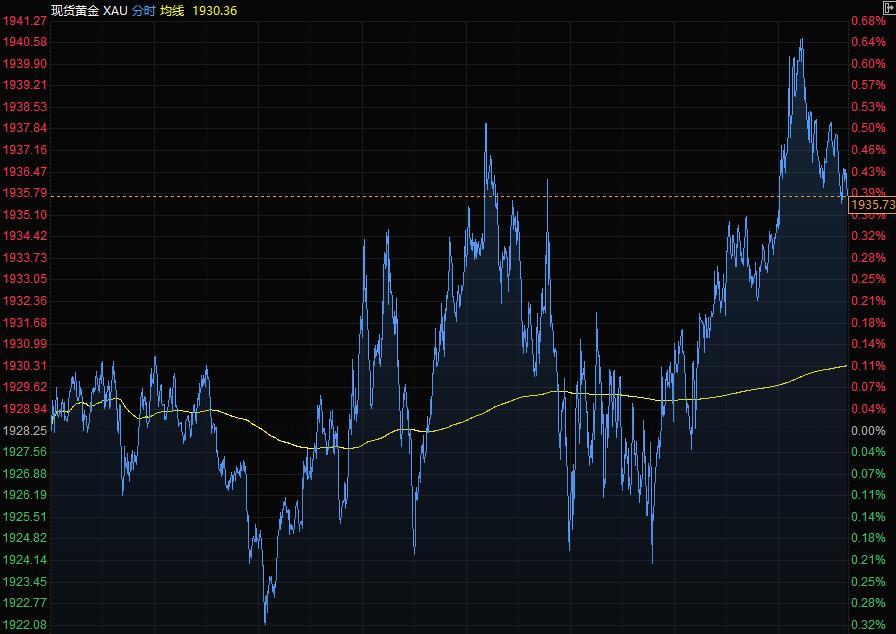Click the red 0.50% percentage axis label
Image resolution: width=896 pixels, height=634 pixels.
coord(868,128)
